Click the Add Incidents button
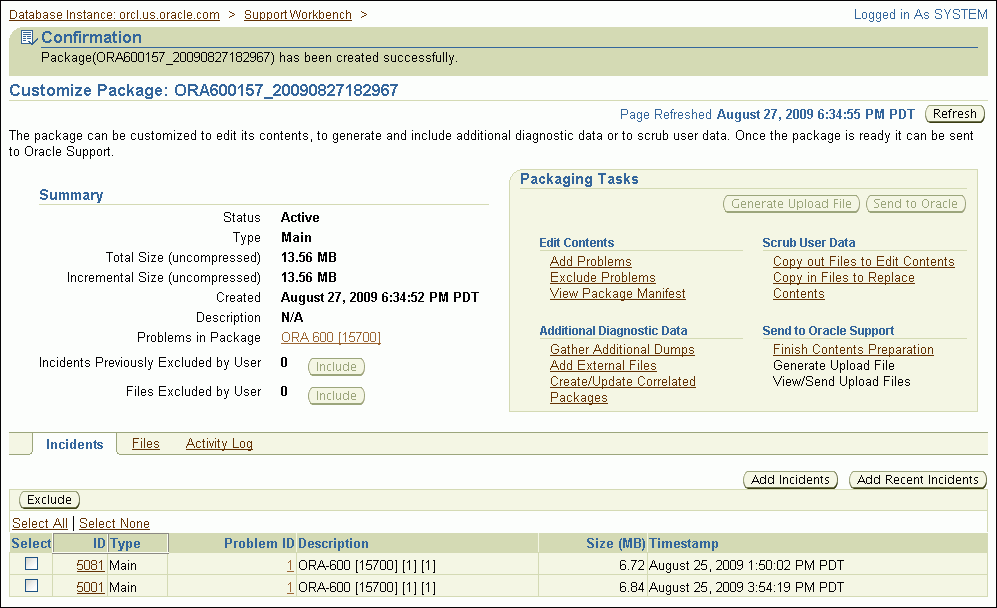Image resolution: width=997 pixels, height=608 pixels. pyautogui.click(x=790, y=480)
